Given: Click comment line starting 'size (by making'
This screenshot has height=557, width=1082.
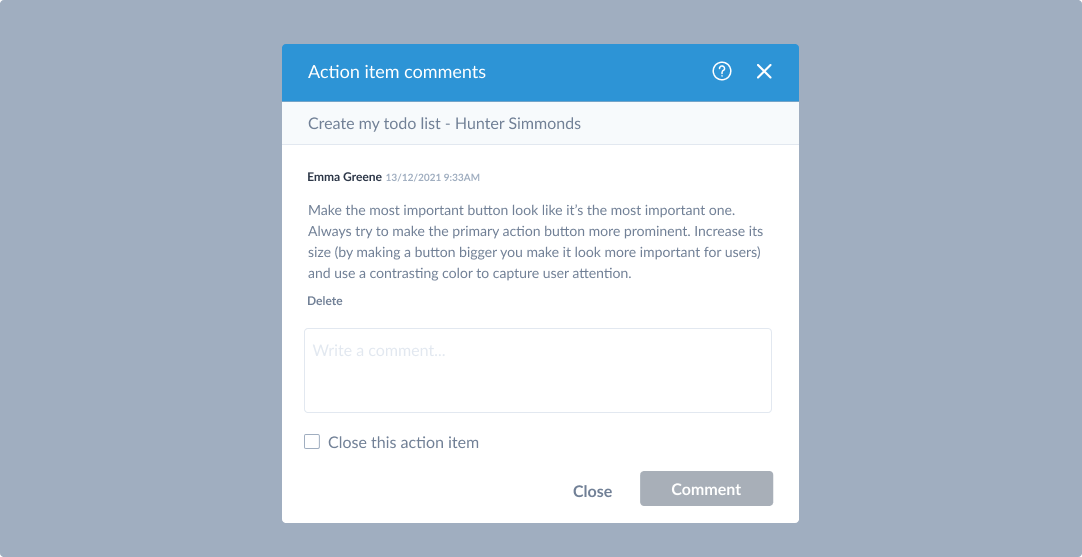Looking at the screenshot, I should click(534, 252).
